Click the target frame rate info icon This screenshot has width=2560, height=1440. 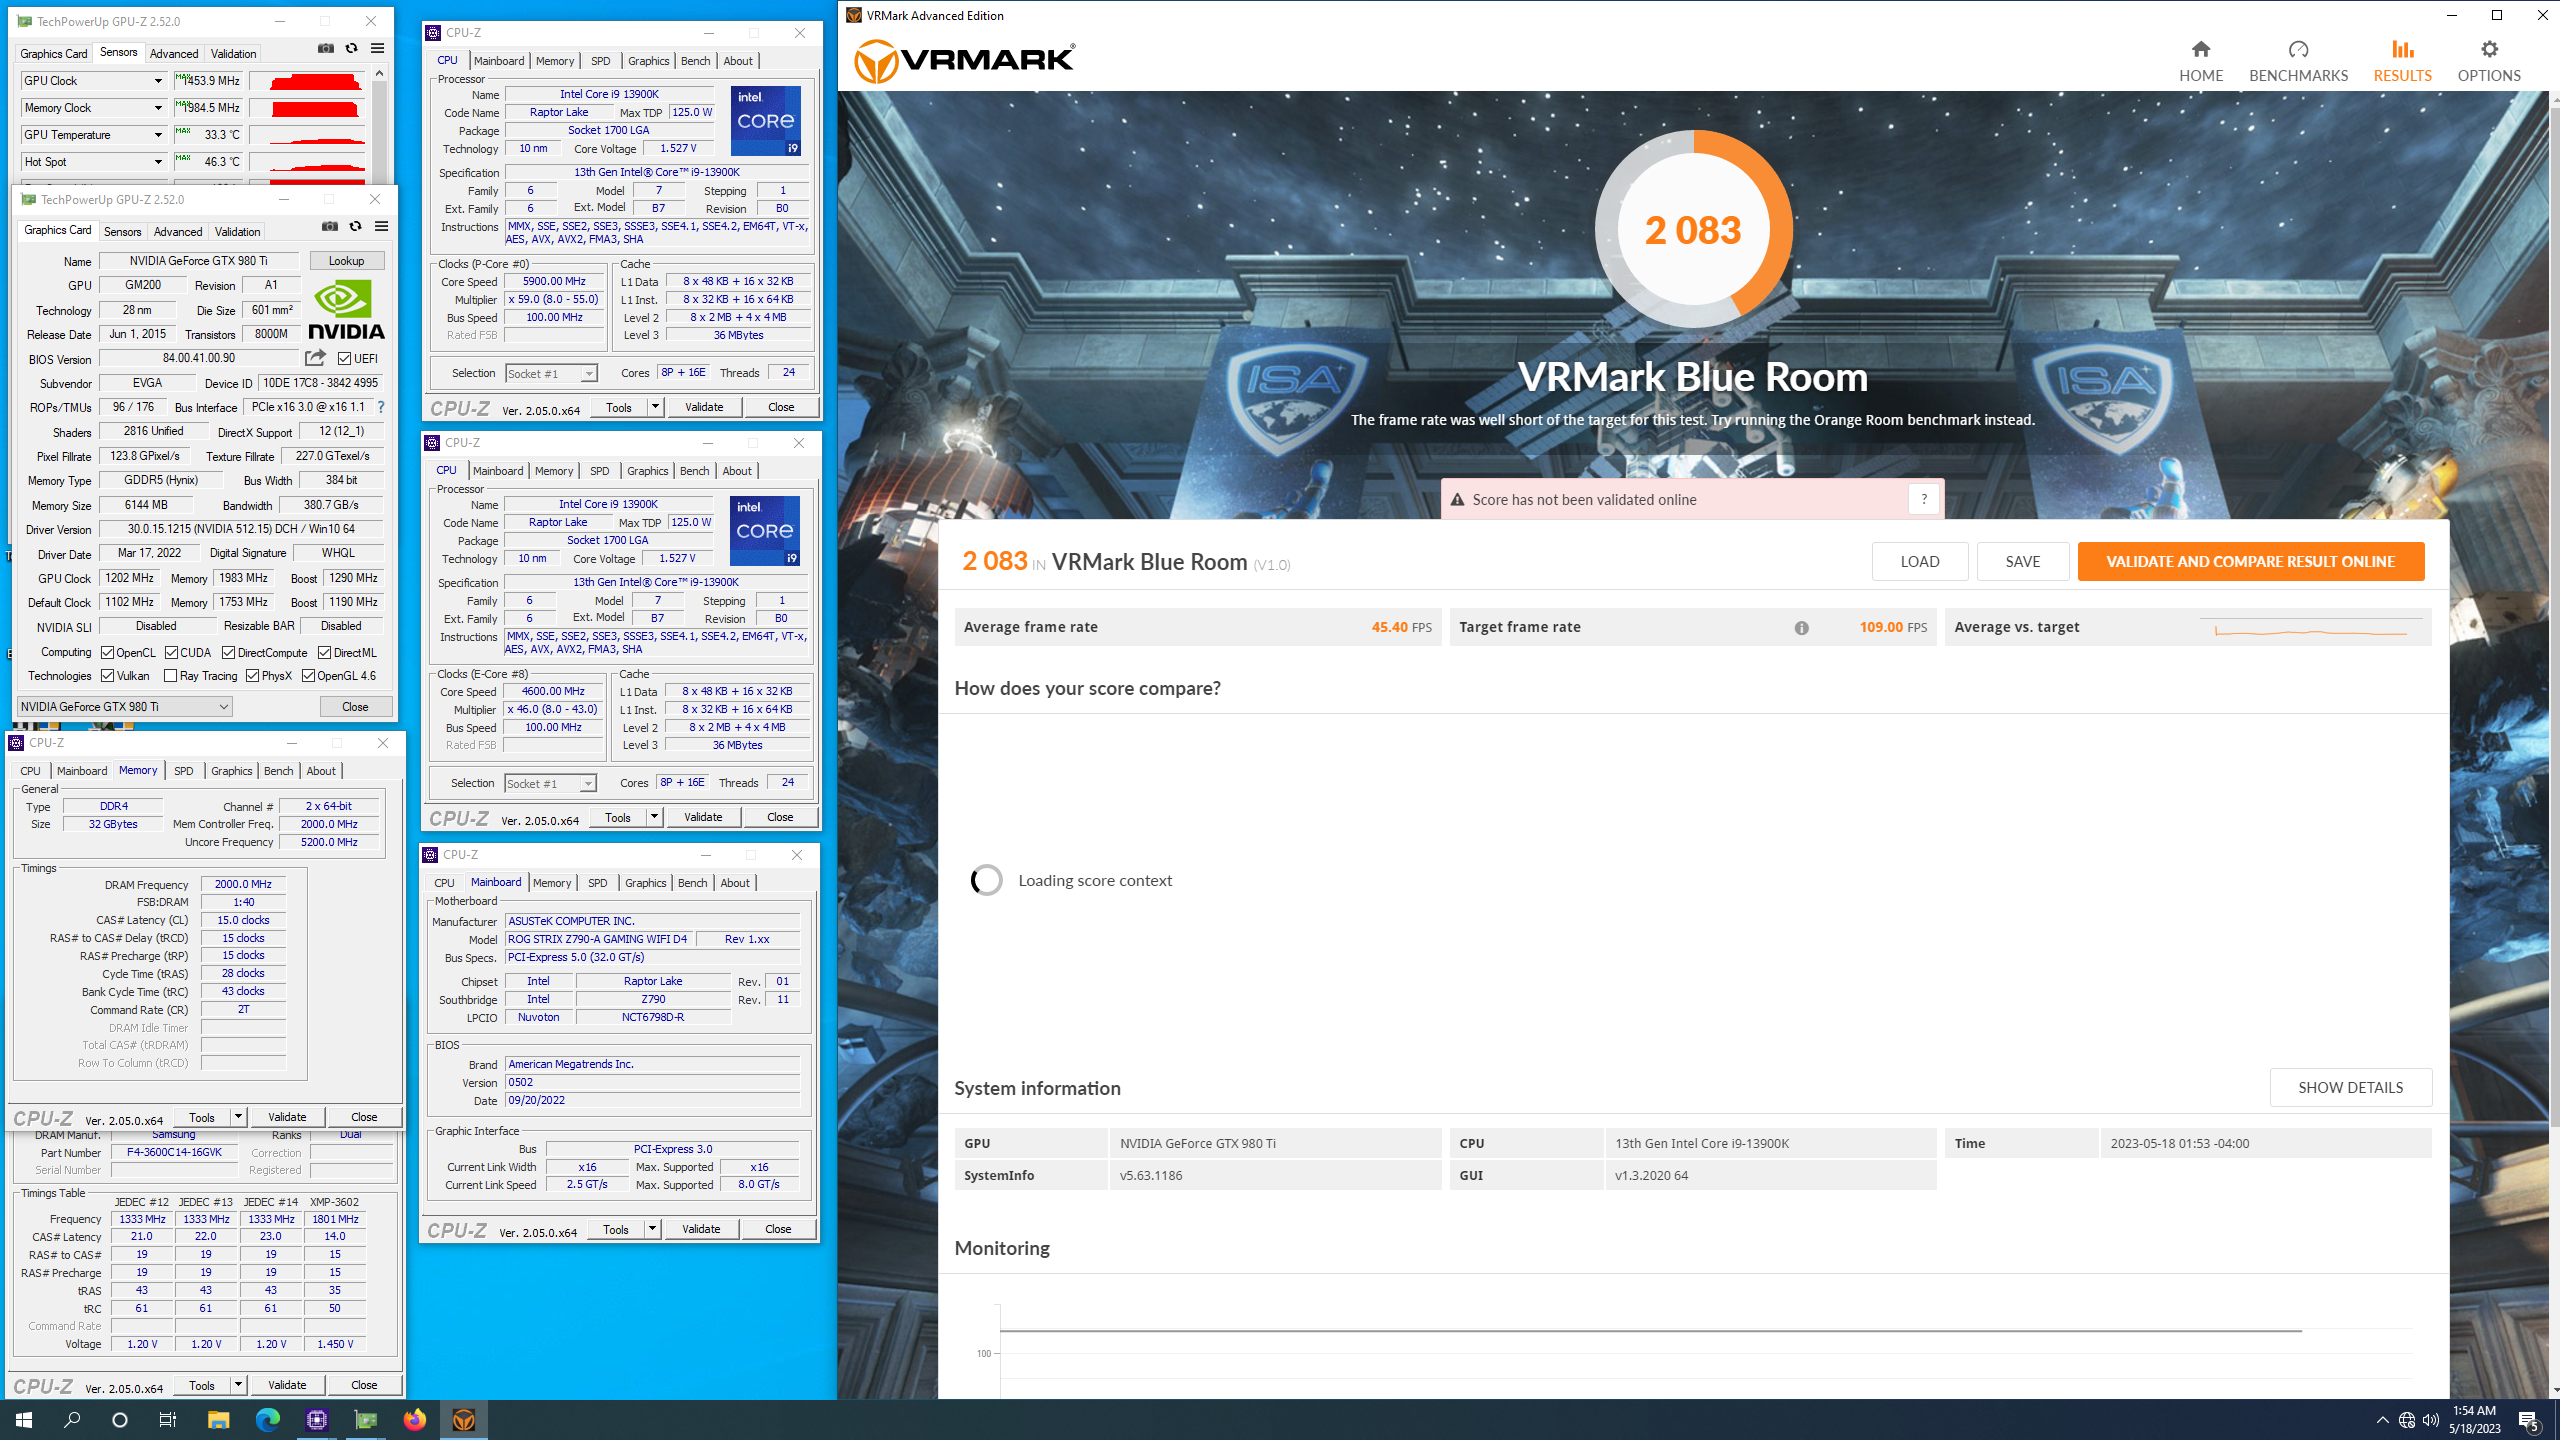(x=1801, y=628)
